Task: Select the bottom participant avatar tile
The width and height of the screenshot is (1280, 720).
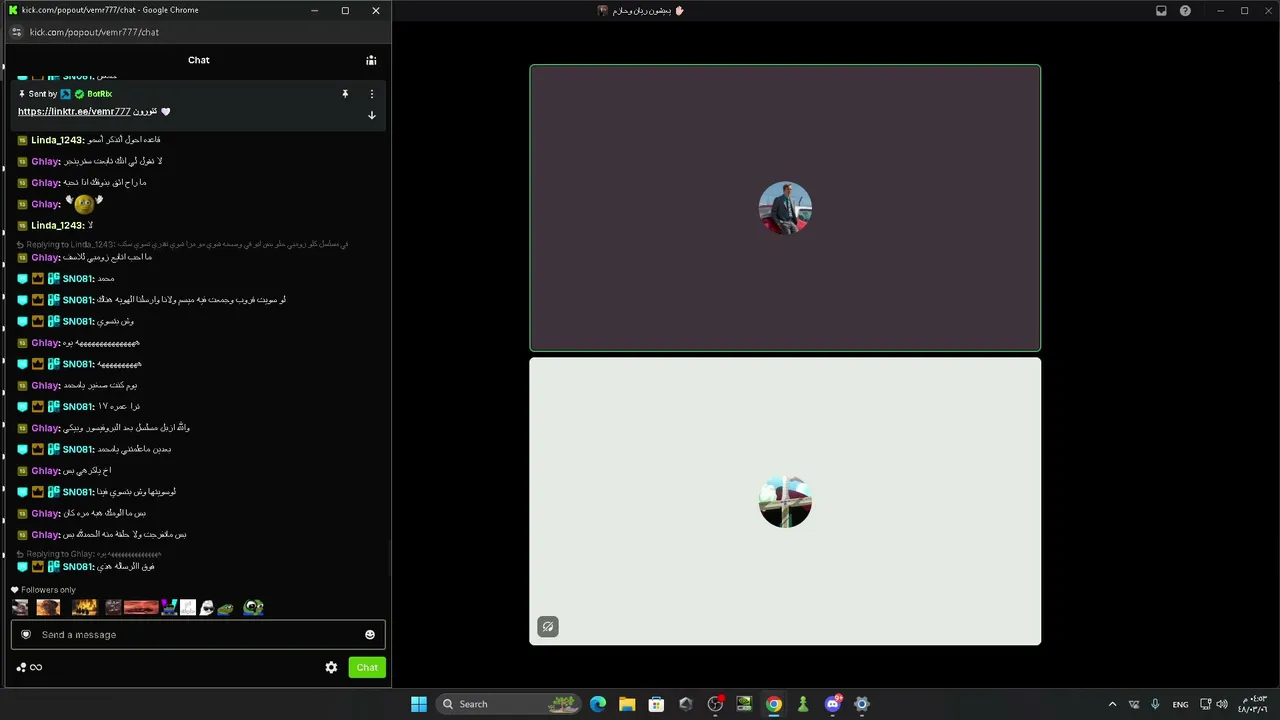Action: (x=785, y=501)
